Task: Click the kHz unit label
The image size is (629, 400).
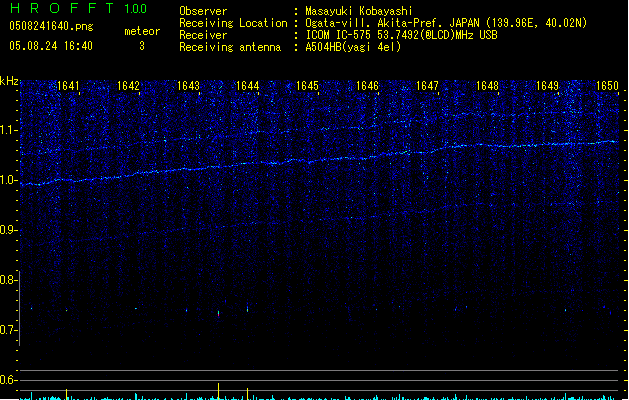Action: (9, 81)
